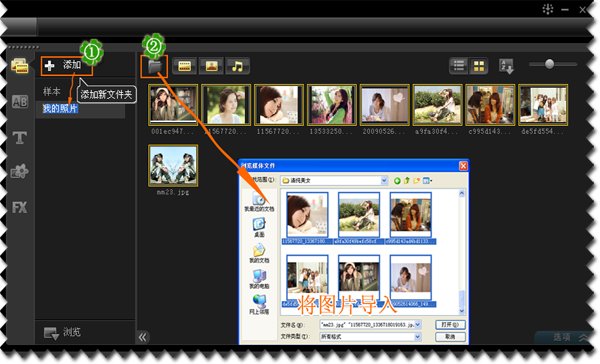The width and height of the screenshot is (600, 364).
Task: Open the 我的电脑 computer shortcut
Action: pyautogui.click(x=259, y=279)
